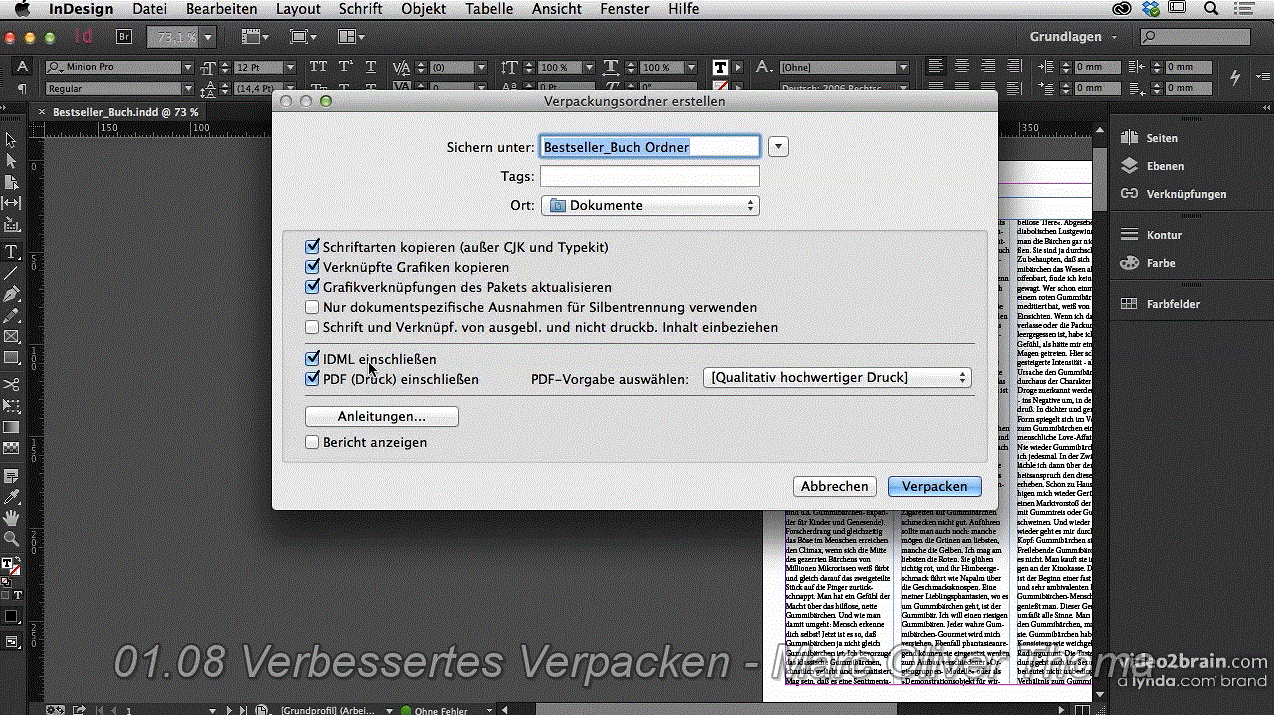Select the Rectangle Frame tool

click(12, 336)
